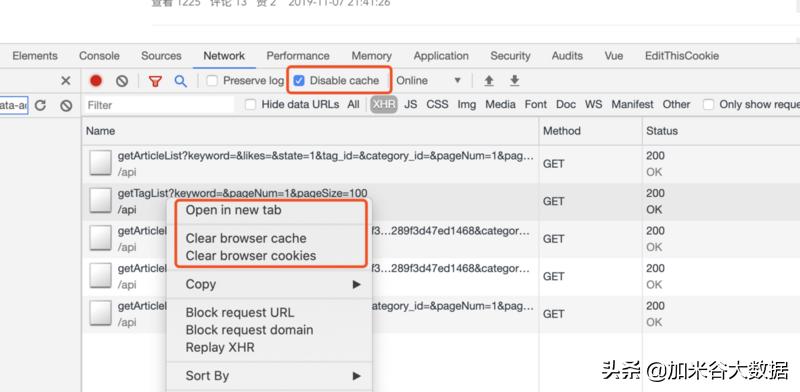Click the clear icon next to refresh
800x392 pixels.
(66, 105)
